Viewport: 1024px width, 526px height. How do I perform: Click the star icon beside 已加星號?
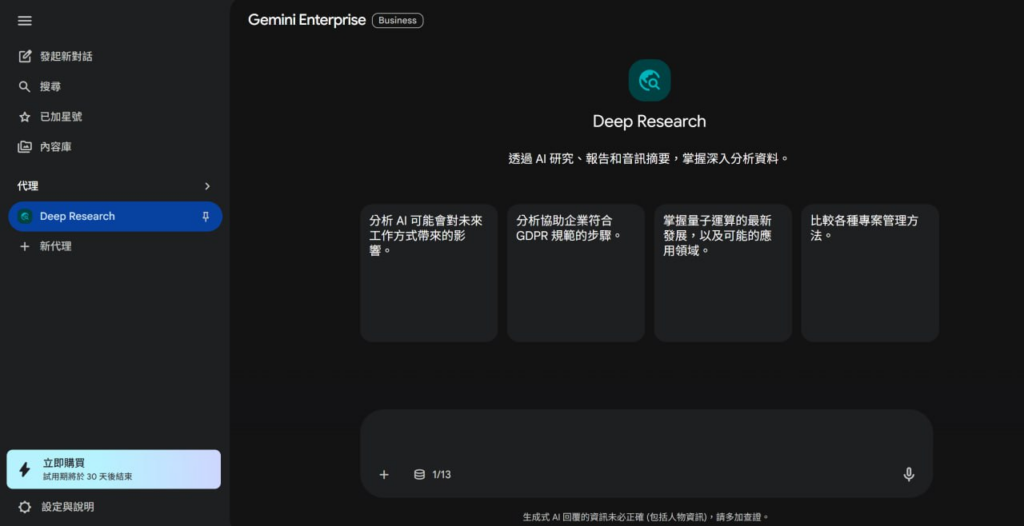pos(25,117)
